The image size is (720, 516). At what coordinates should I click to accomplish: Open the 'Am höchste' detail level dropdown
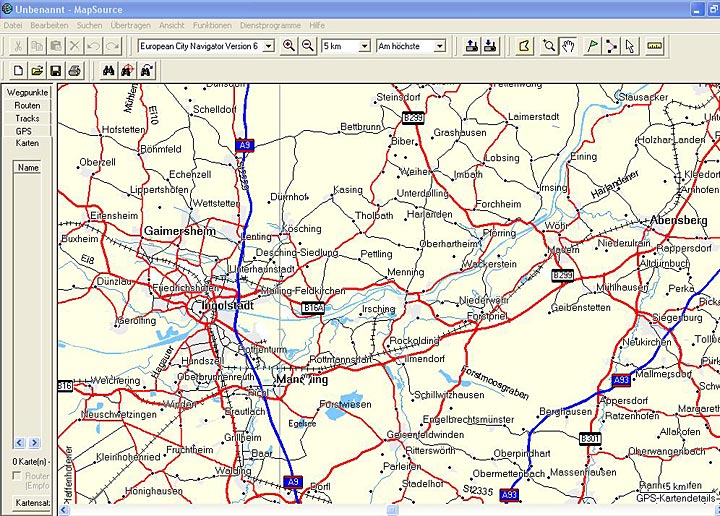pyautogui.click(x=439, y=46)
